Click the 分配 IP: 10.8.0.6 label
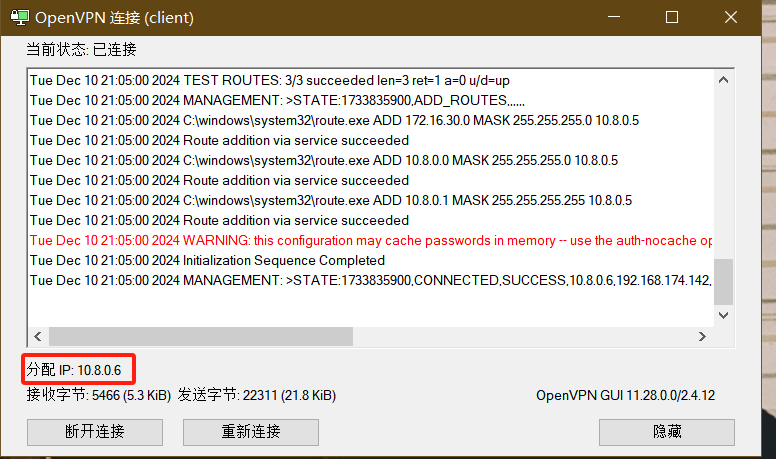Viewport: 776px width, 459px height. pyautogui.click(x=74, y=370)
